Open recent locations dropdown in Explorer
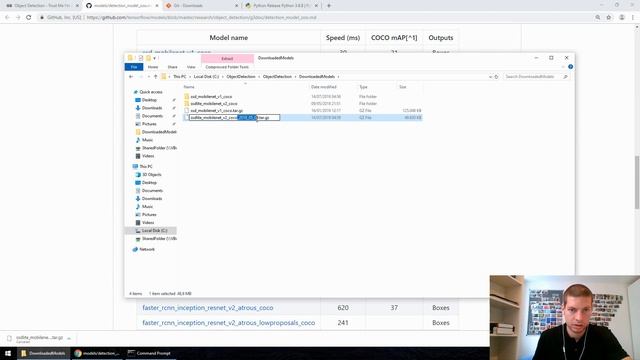The image size is (640, 360). 149,77
